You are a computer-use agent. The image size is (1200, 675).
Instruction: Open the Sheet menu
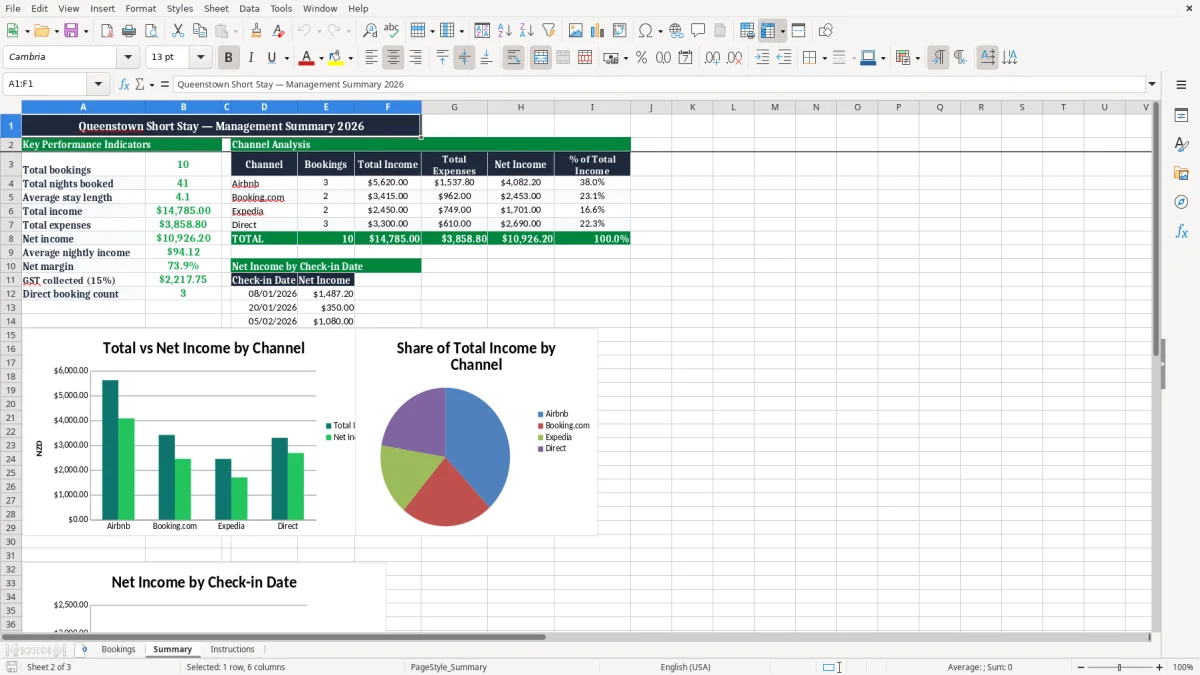click(x=216, y=8)
